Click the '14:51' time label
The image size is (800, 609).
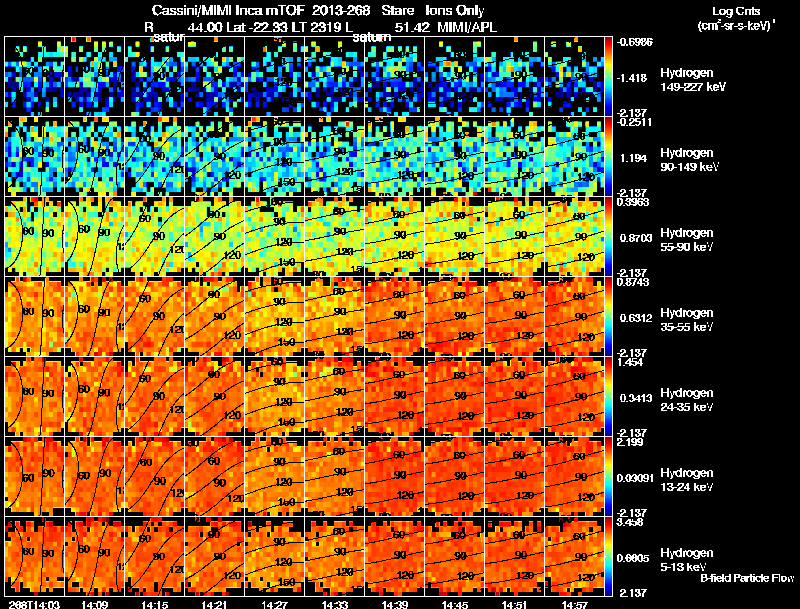(514, 605)
